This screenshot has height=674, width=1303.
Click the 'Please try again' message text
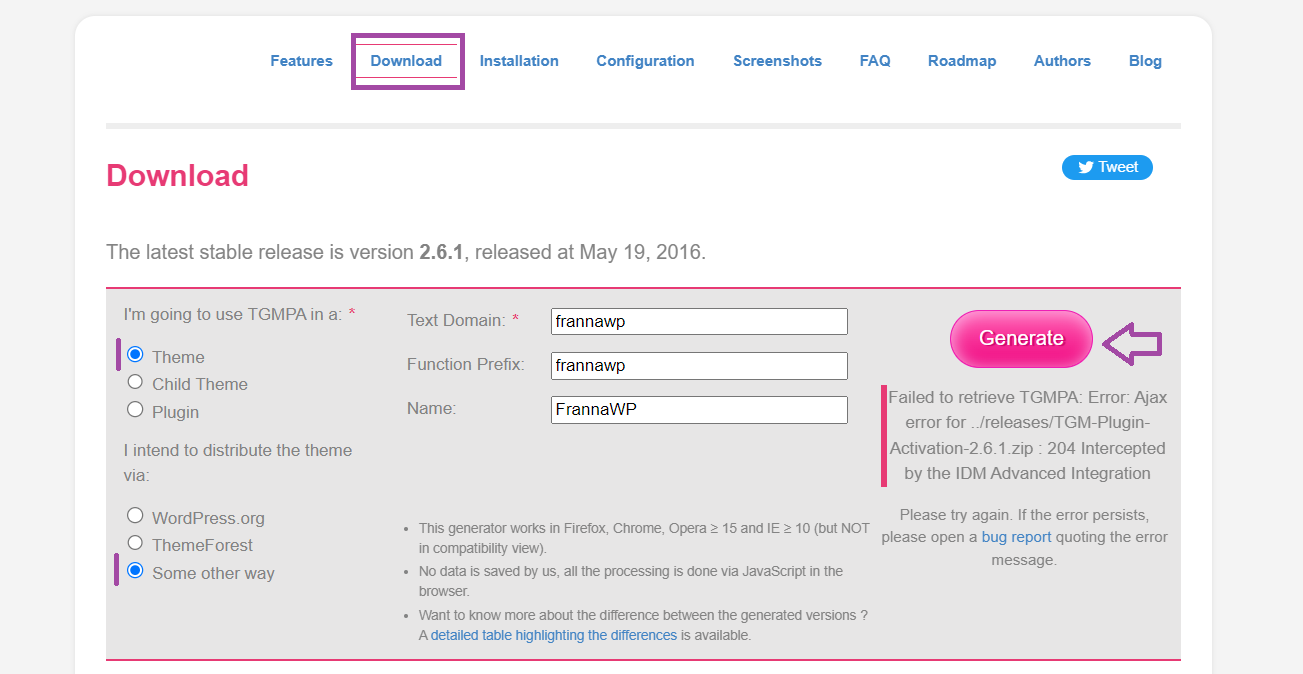pyautogui.click(x=1024, y=537)
